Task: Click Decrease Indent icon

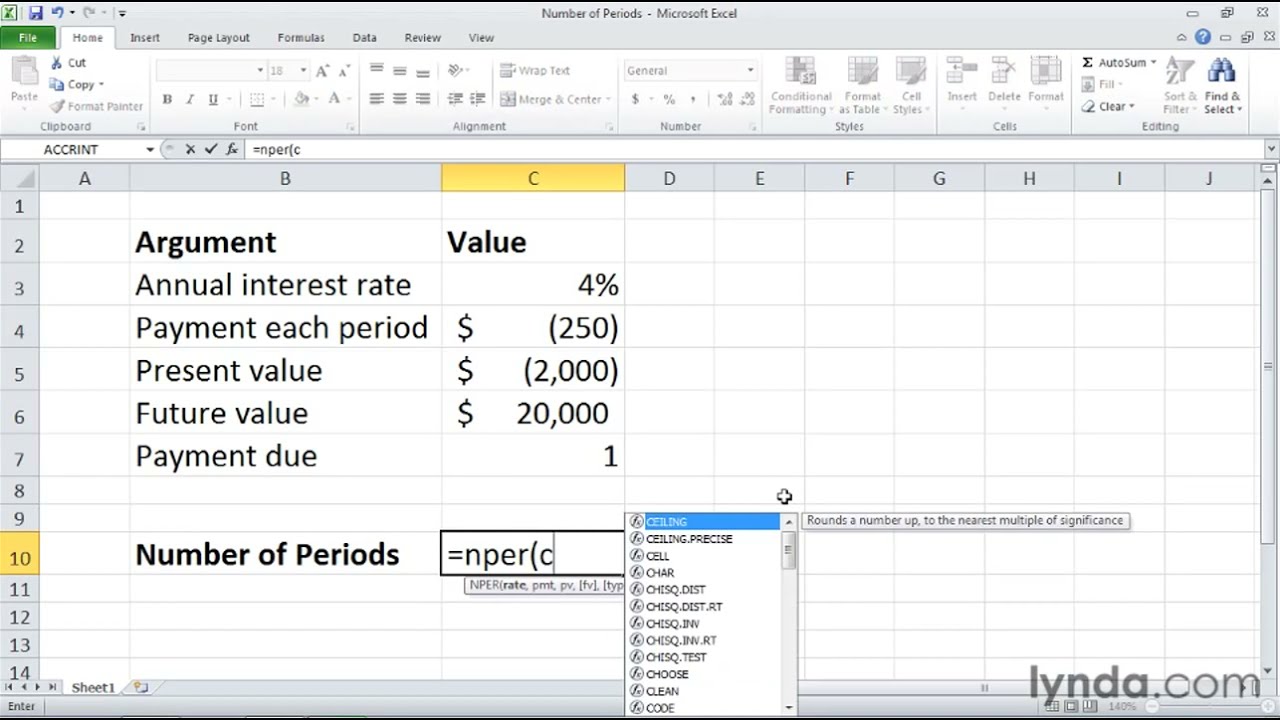Action: pos(455,99)
